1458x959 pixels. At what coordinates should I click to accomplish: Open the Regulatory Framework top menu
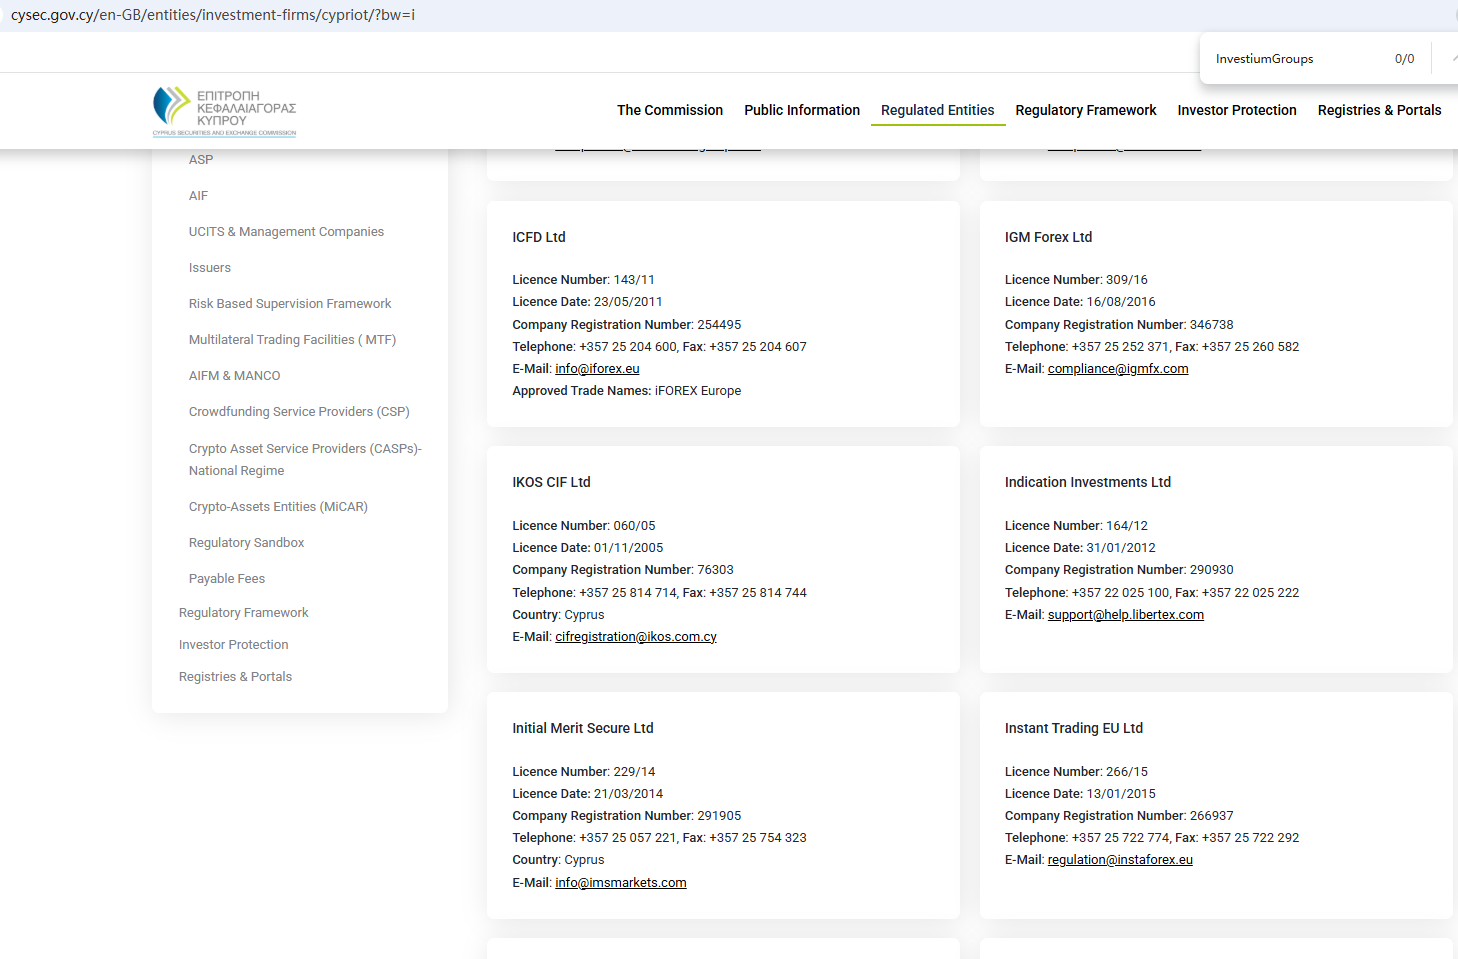tap(1085, 110)
